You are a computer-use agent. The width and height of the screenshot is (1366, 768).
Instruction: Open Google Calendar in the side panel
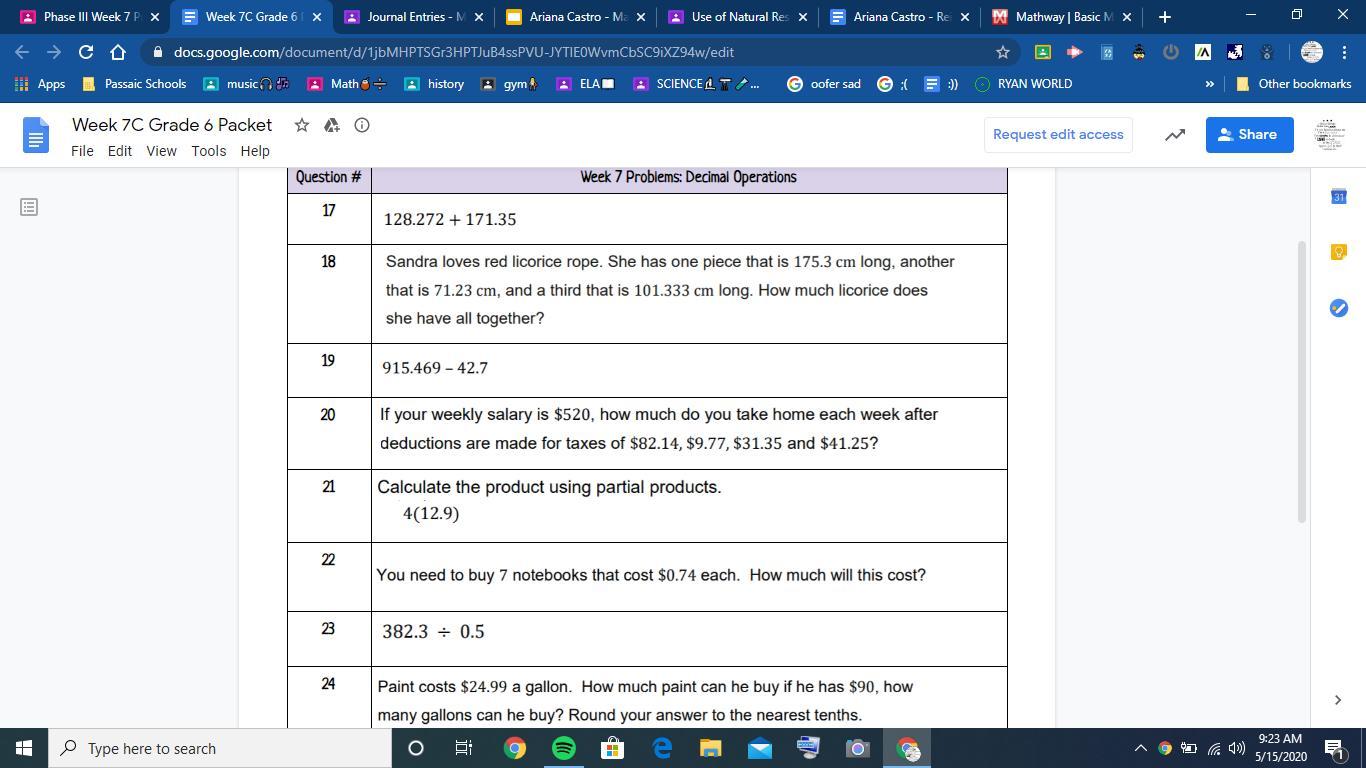1339,197
